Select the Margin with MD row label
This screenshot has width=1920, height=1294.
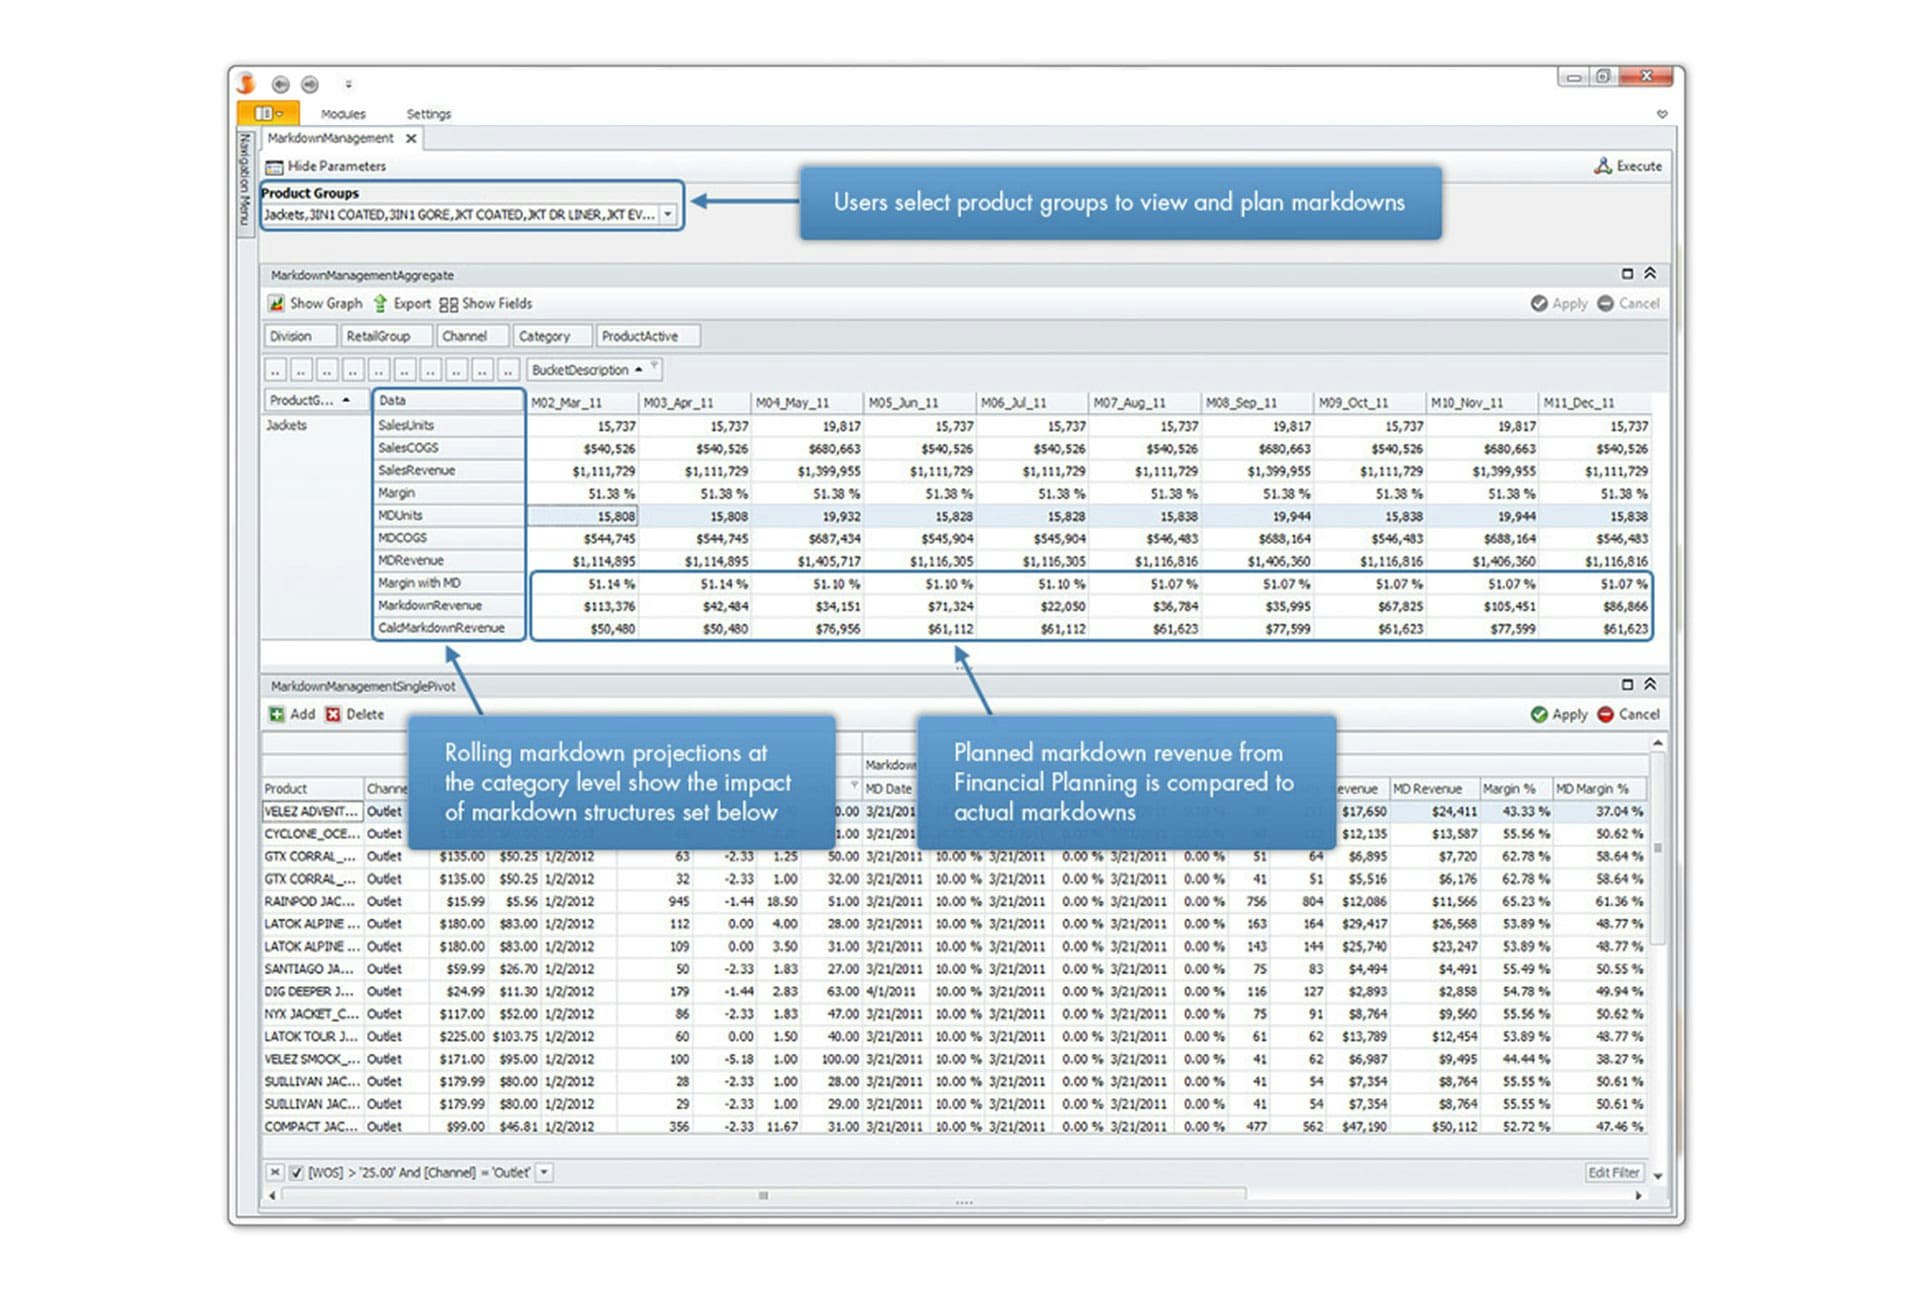point(448,583)
